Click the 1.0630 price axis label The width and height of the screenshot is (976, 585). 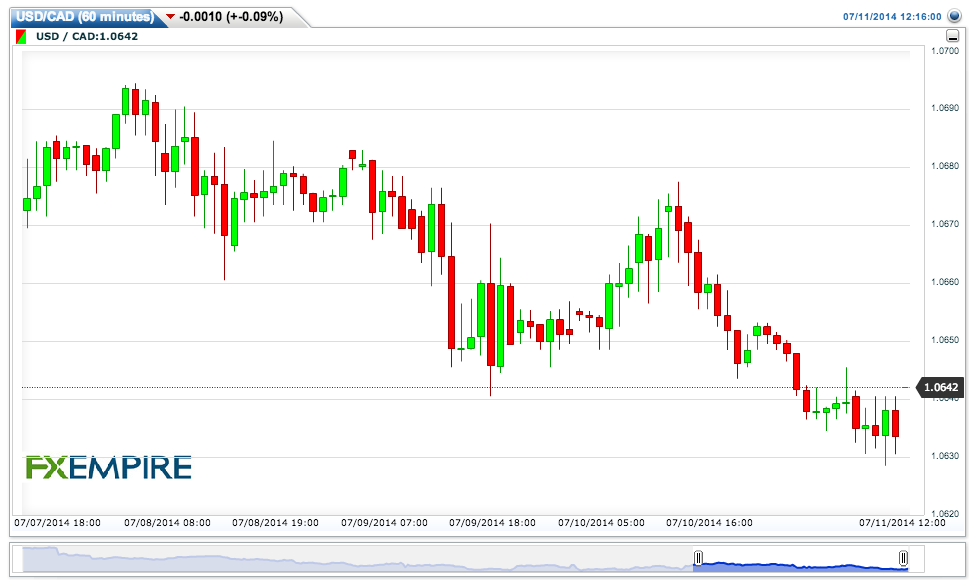click(x=945, y=456)
